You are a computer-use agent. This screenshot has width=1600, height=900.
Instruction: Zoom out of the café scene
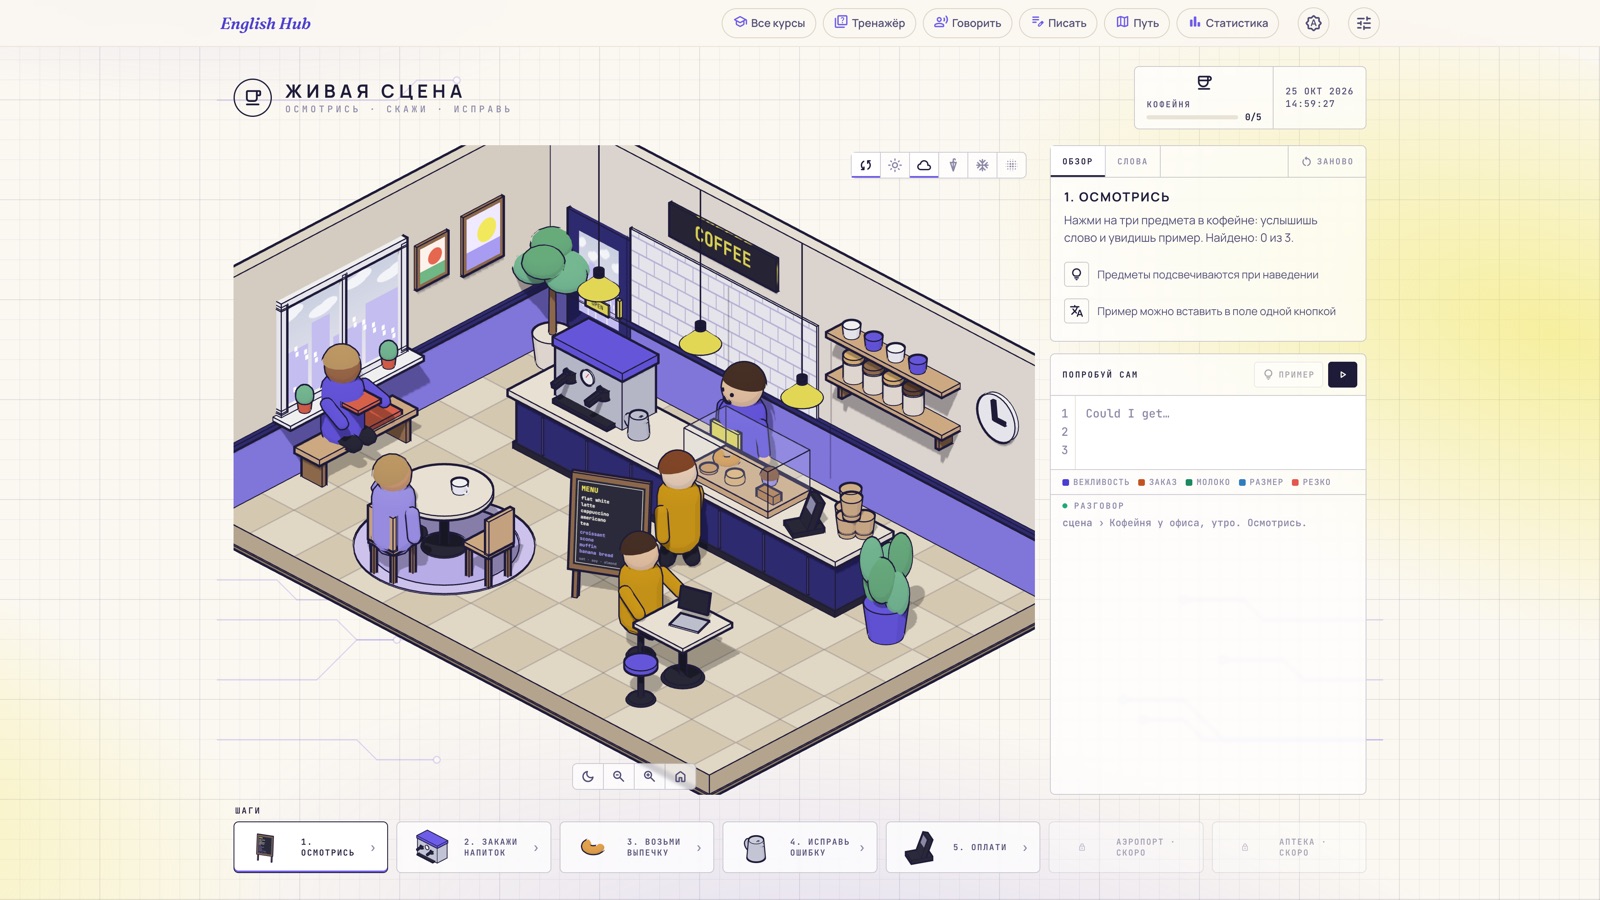(619, 776)
